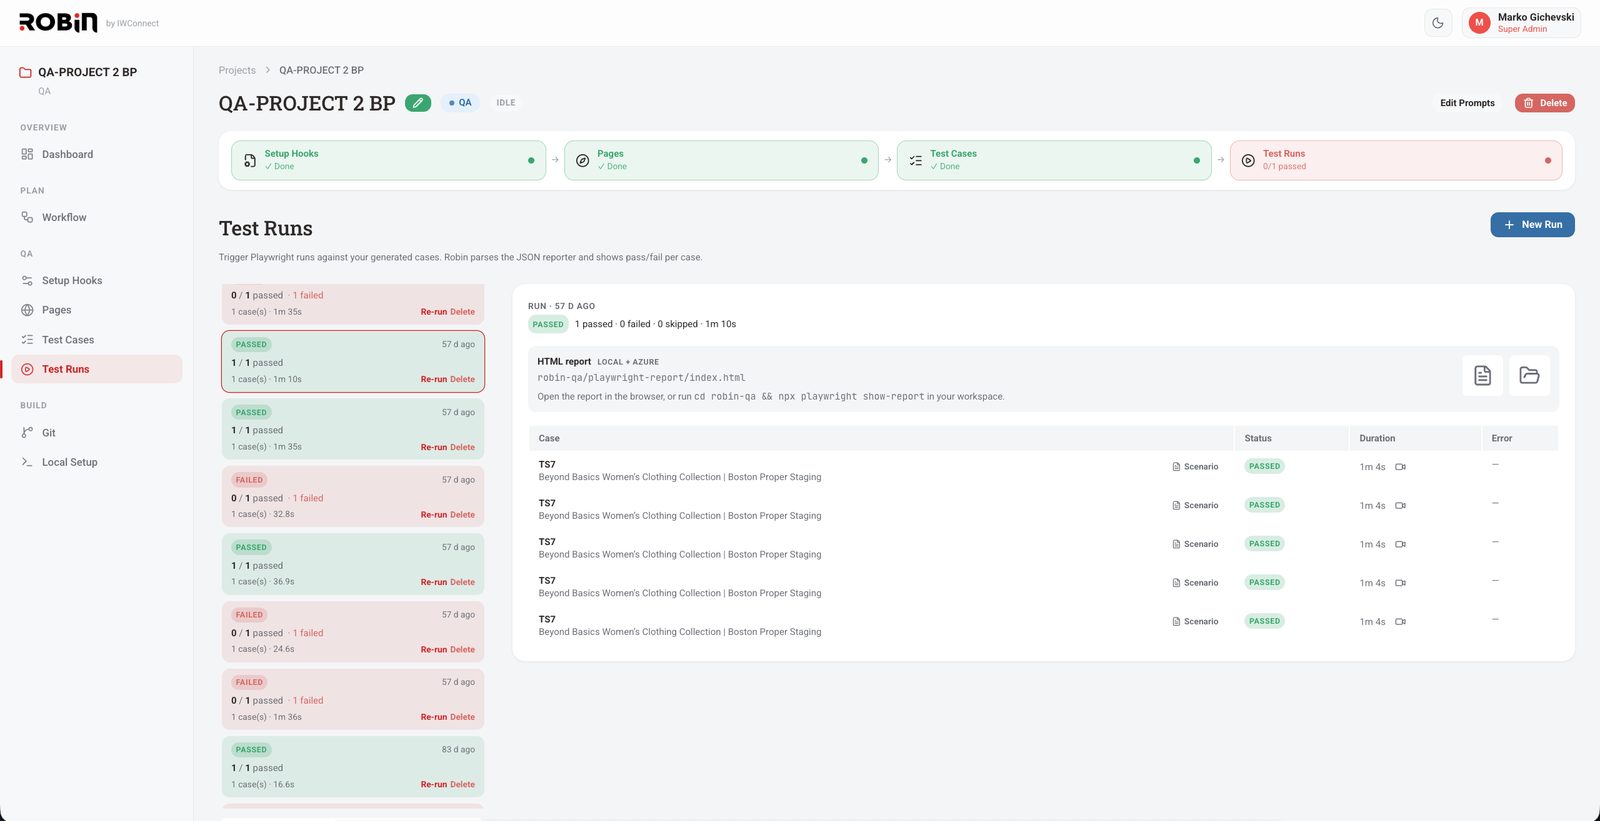Re-run the selected 1m 10s run
Viewport: 1600px width, 821px height.
click(x=433, y=380)
